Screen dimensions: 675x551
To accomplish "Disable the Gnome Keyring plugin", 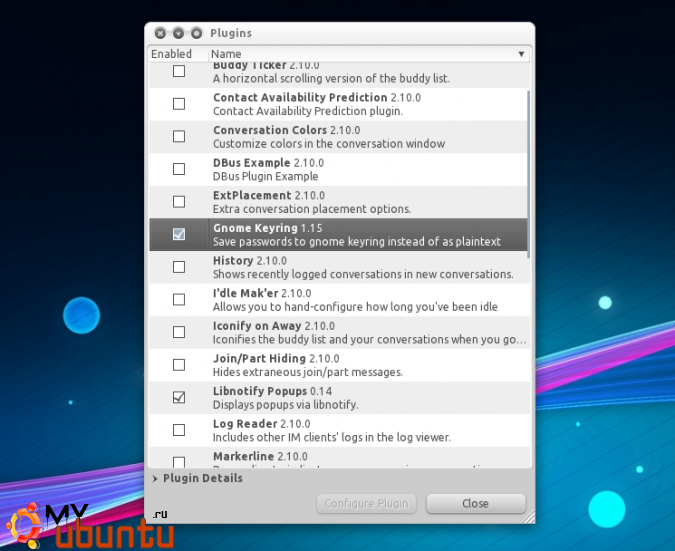I will pyautogui.click(x=179, y=234).
